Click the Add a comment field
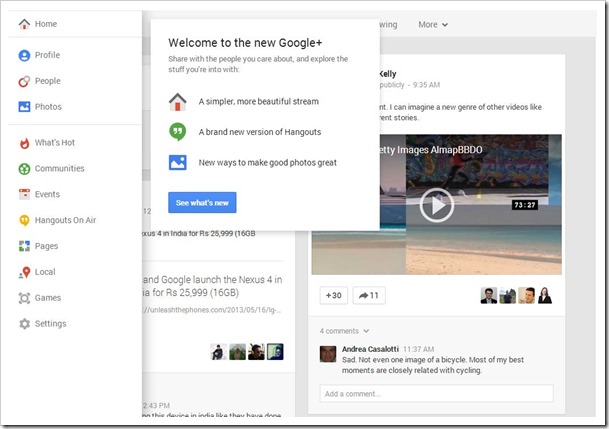Image resolution: width=609 pixels, height=429 pixels. coord(436,394)
